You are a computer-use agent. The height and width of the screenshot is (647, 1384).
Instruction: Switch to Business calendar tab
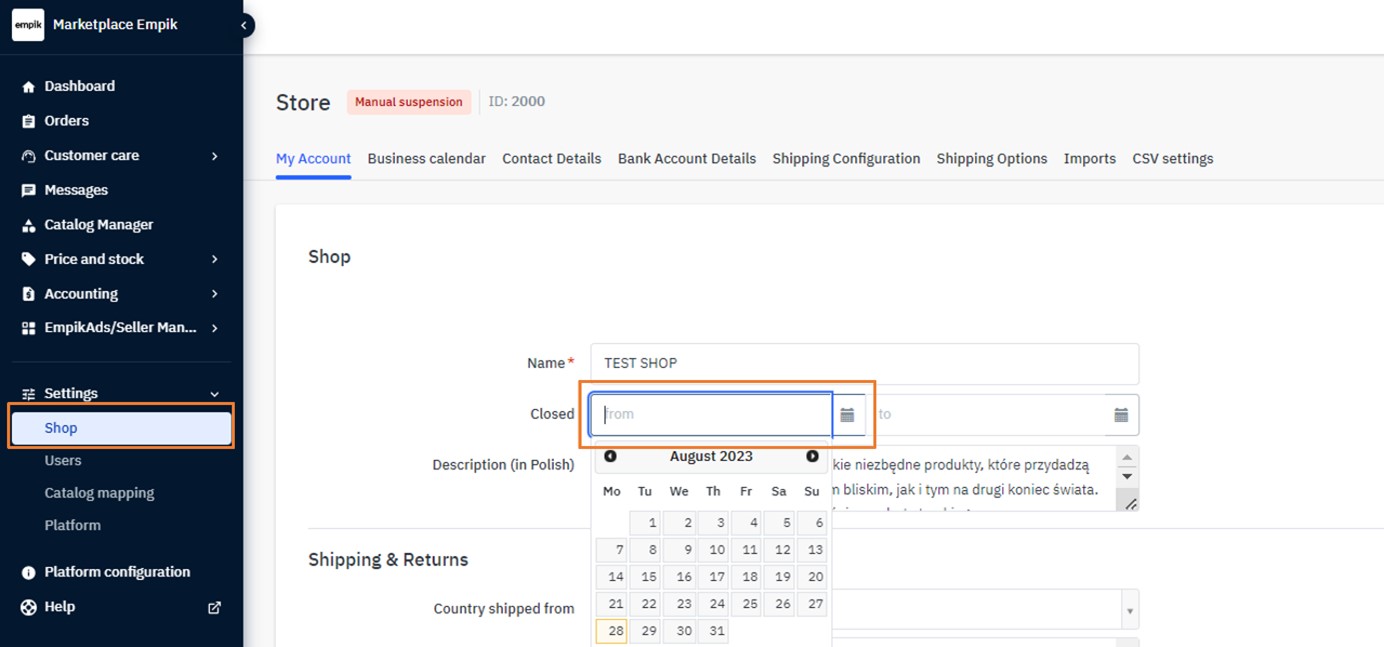pos(426,159)
